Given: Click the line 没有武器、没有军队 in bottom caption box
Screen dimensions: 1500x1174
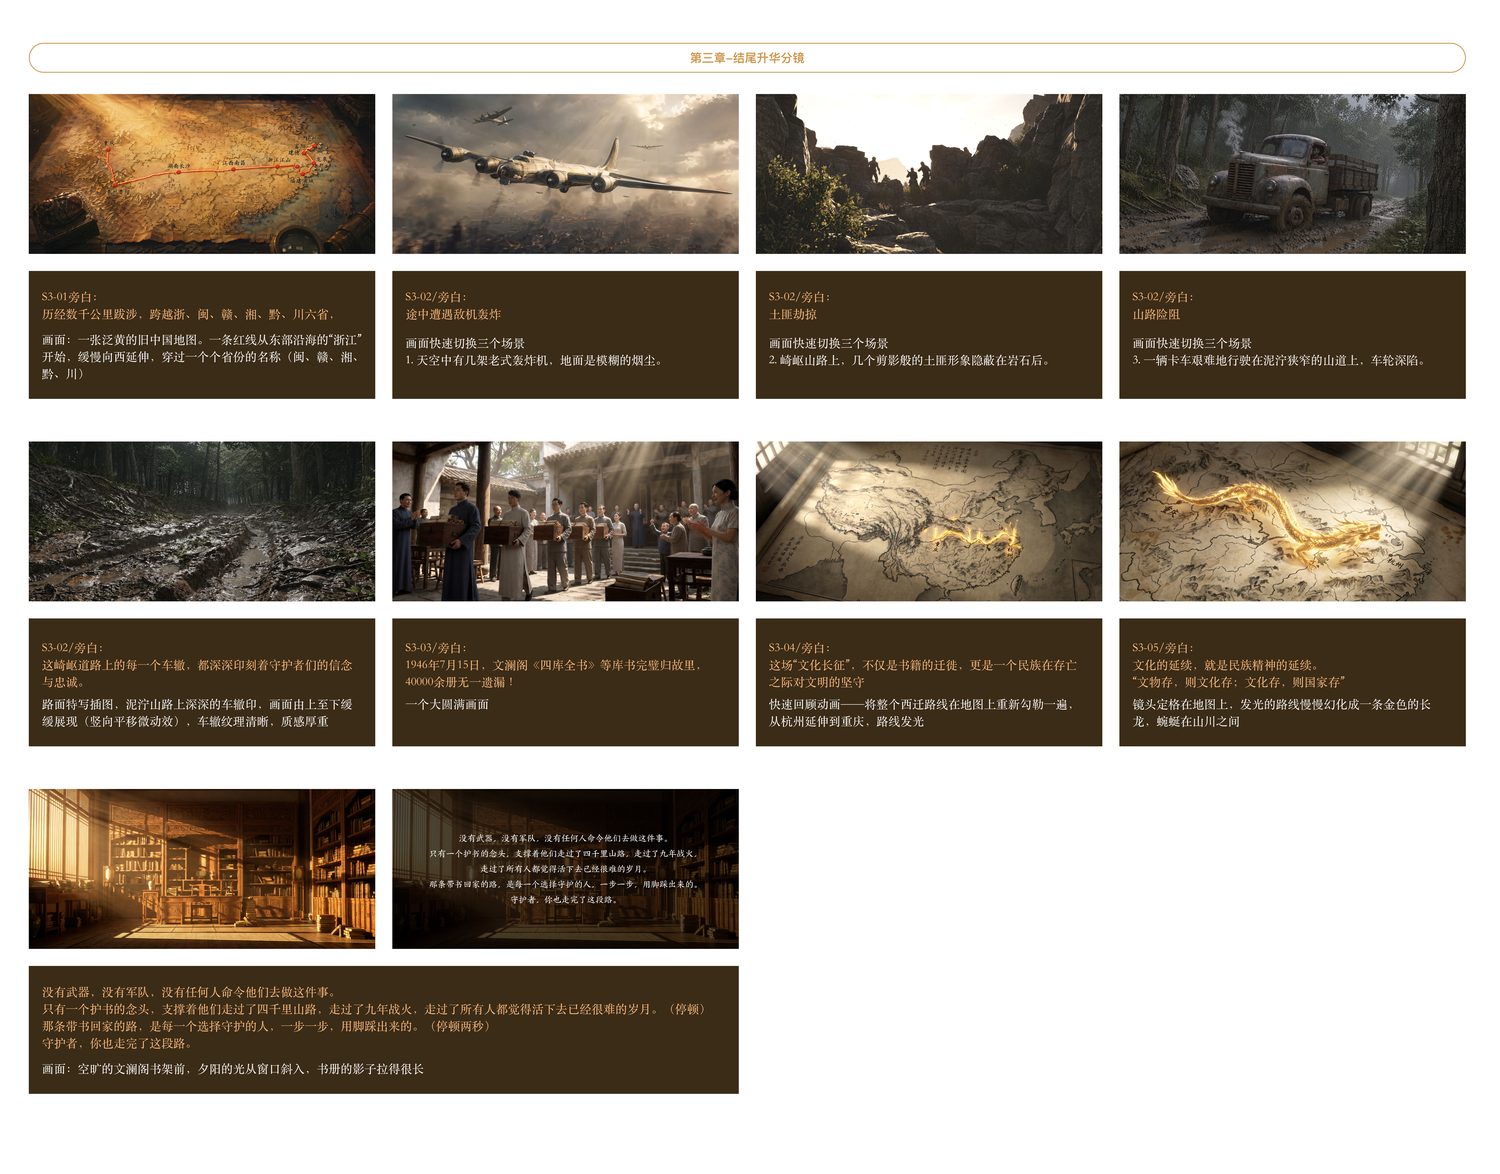Looking at the screenshot, I should (x=191, y=992).
